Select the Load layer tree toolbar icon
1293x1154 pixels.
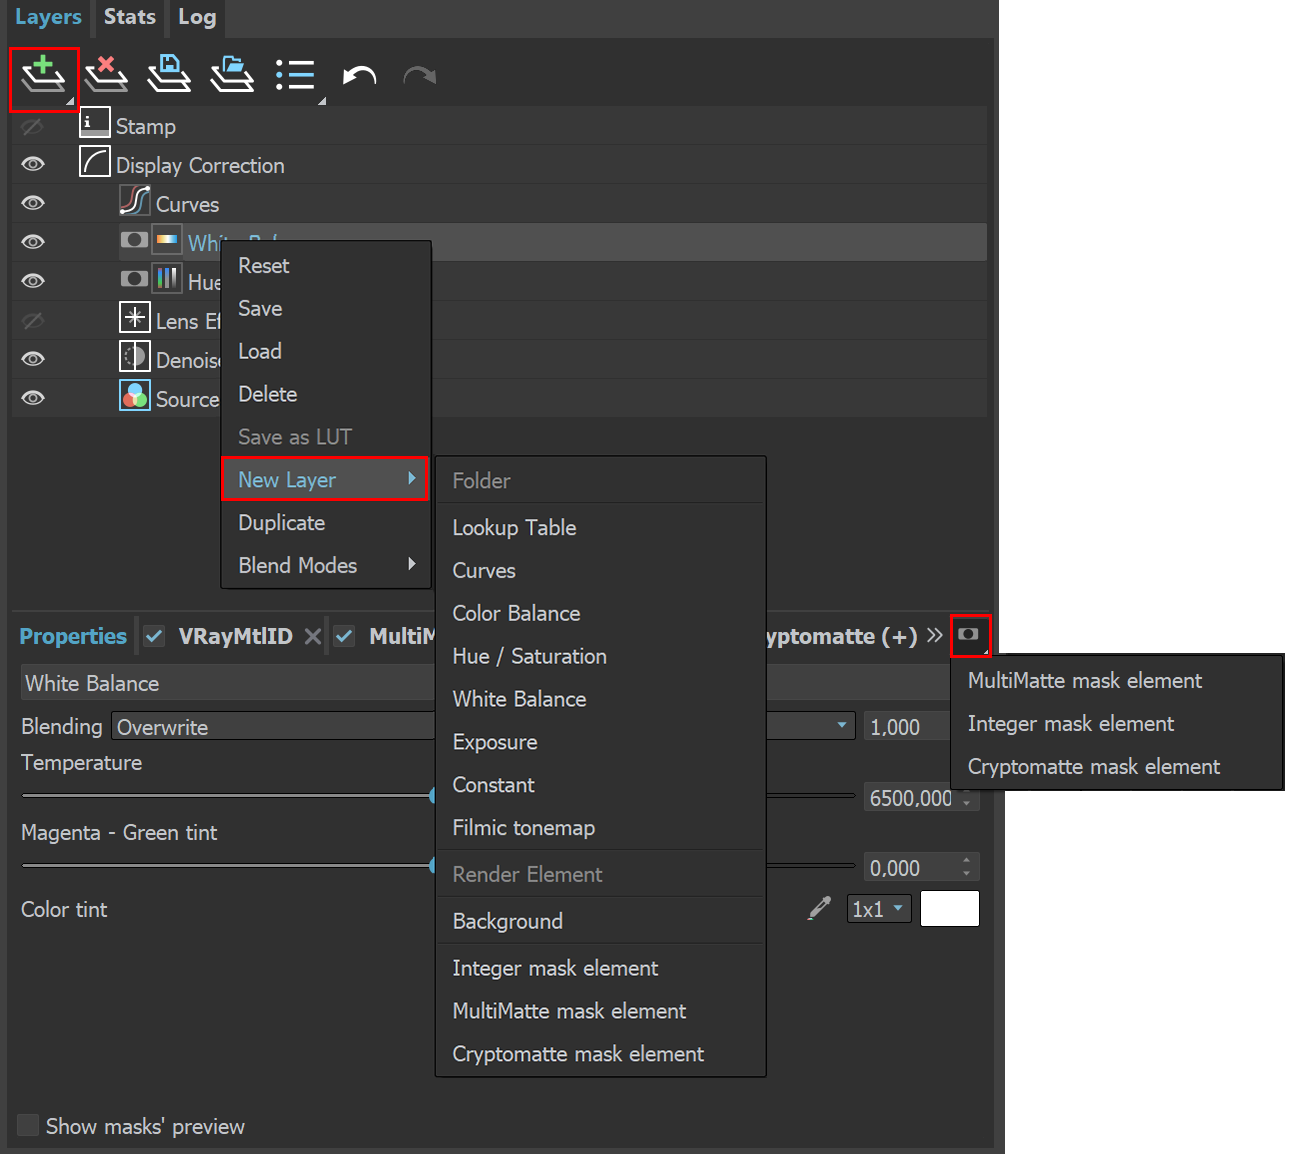click(232, 73)
